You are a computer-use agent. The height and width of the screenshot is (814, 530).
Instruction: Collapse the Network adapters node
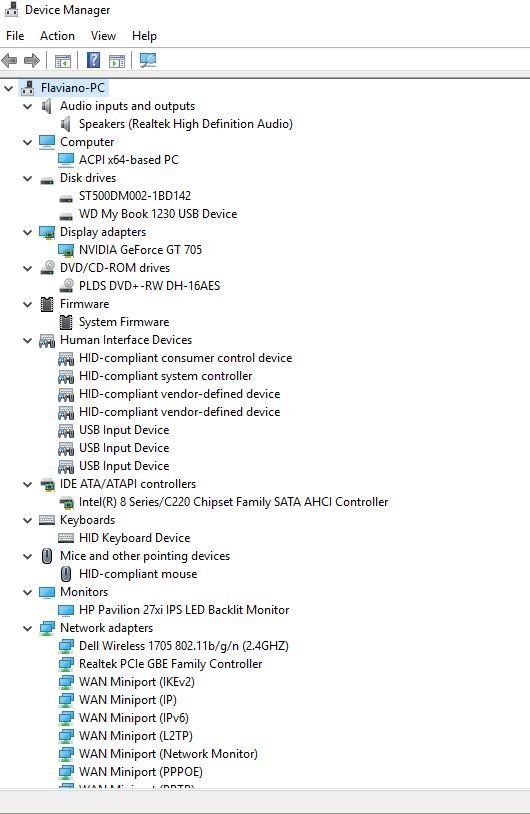point(28,629)
